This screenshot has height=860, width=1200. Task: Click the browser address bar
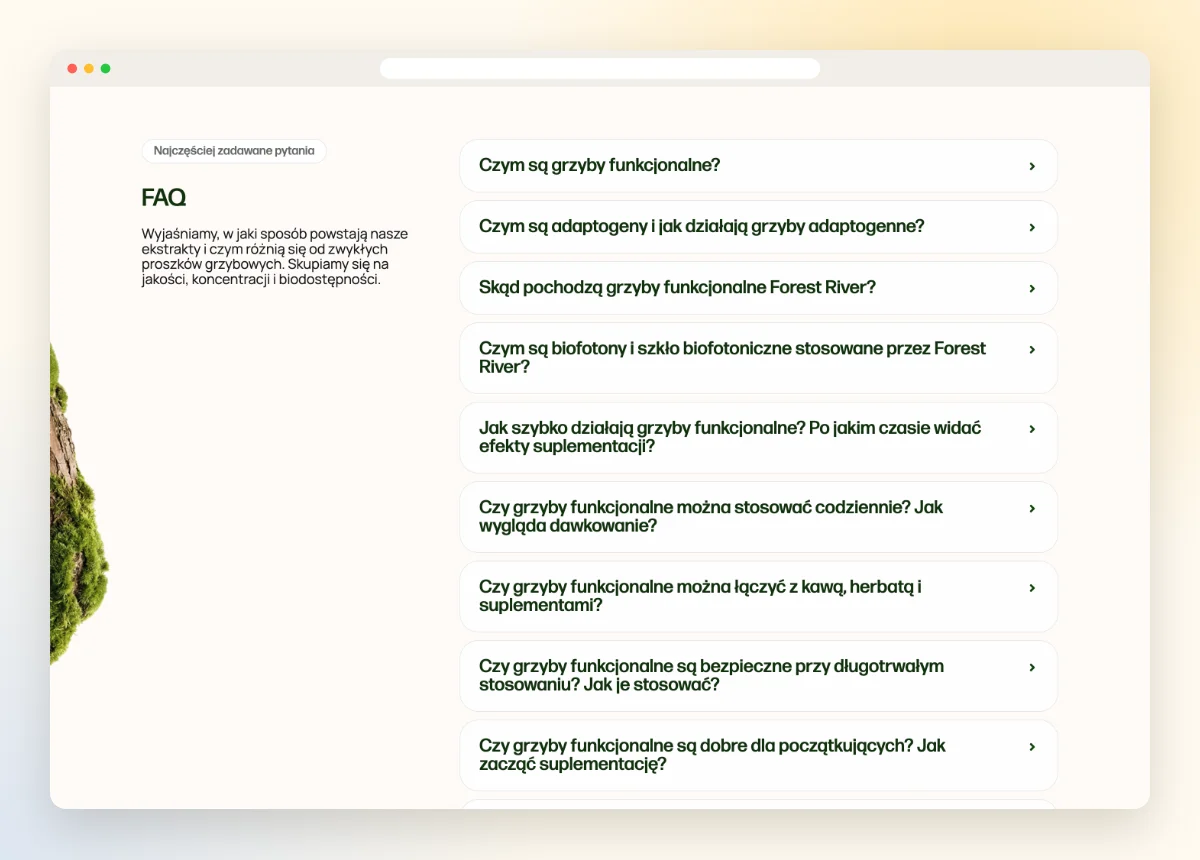[600, 68]
